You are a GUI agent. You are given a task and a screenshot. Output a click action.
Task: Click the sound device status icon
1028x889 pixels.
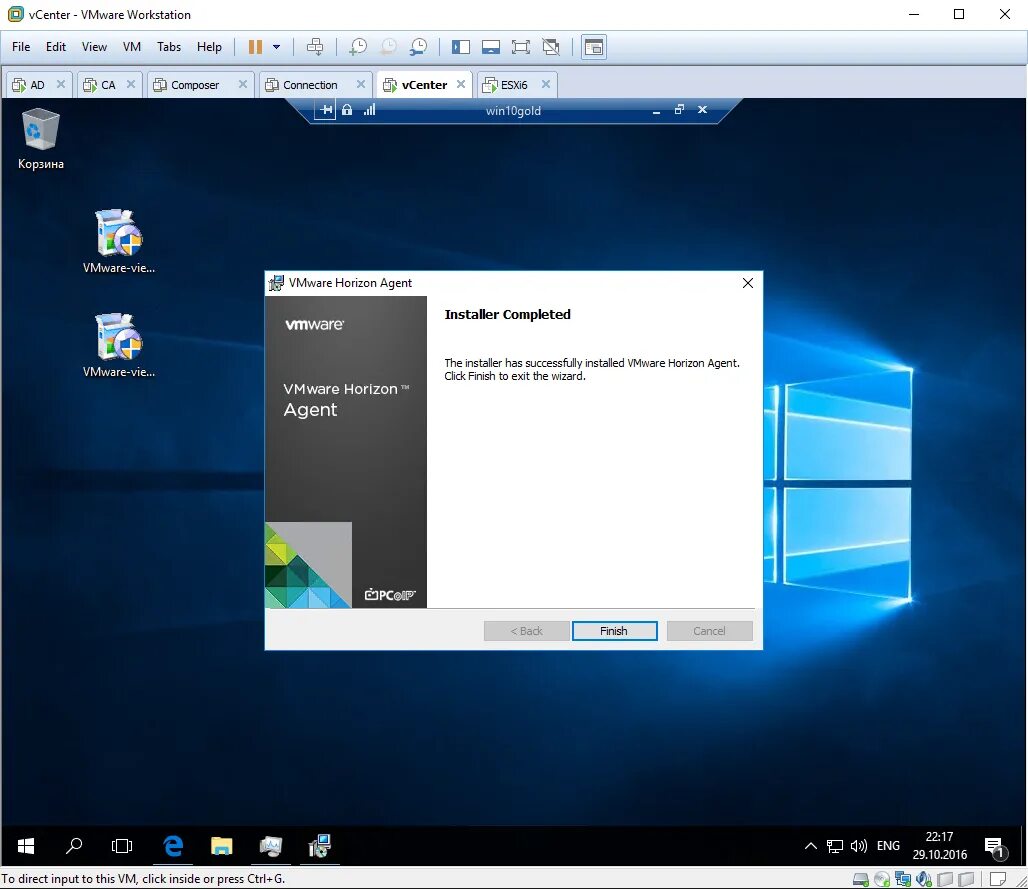pos(922,878)
